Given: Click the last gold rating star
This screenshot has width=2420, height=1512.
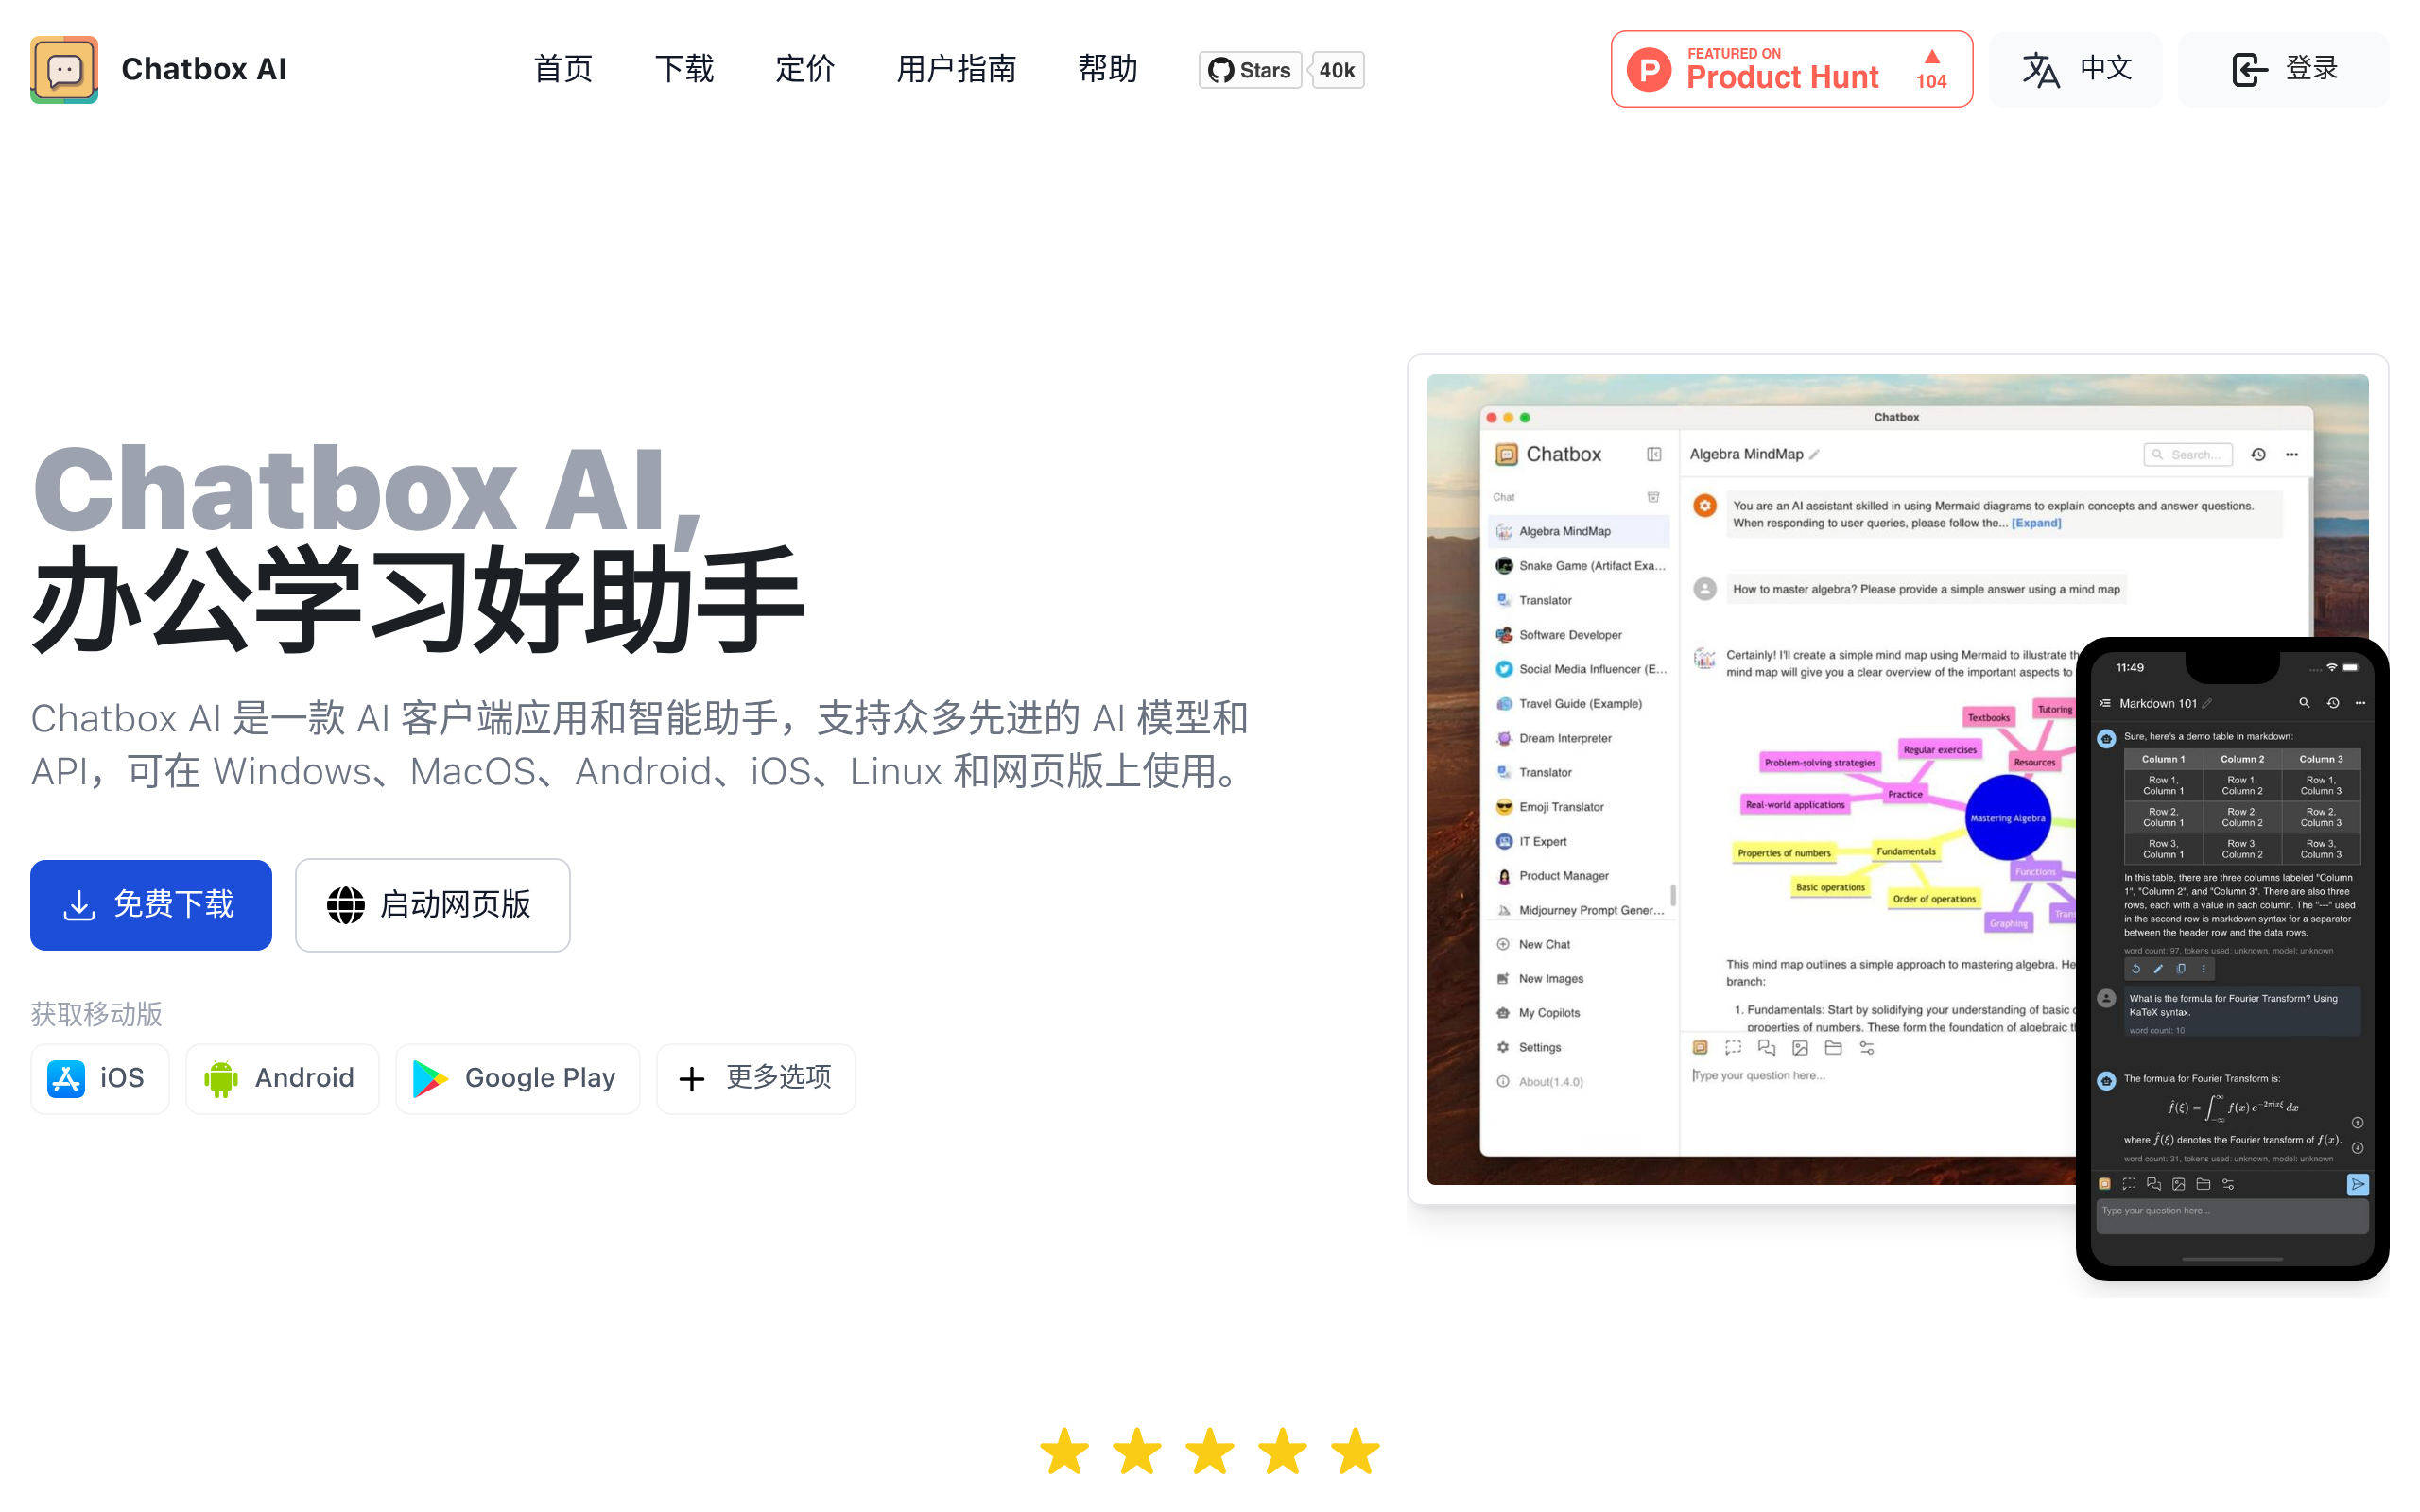Looking at the screenshot, I should [1356, 1451].
